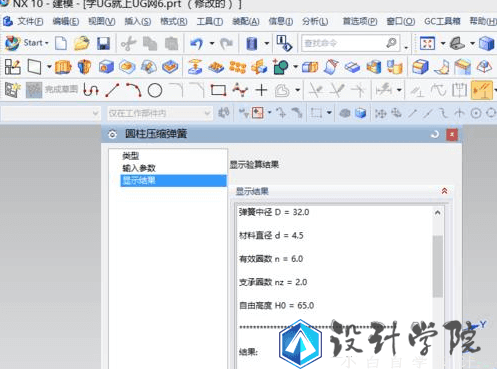Image resolution: width=498 pixels, height=369 pixels.
Task: Click the Datum Plane icon
Action: coord(35,67)
